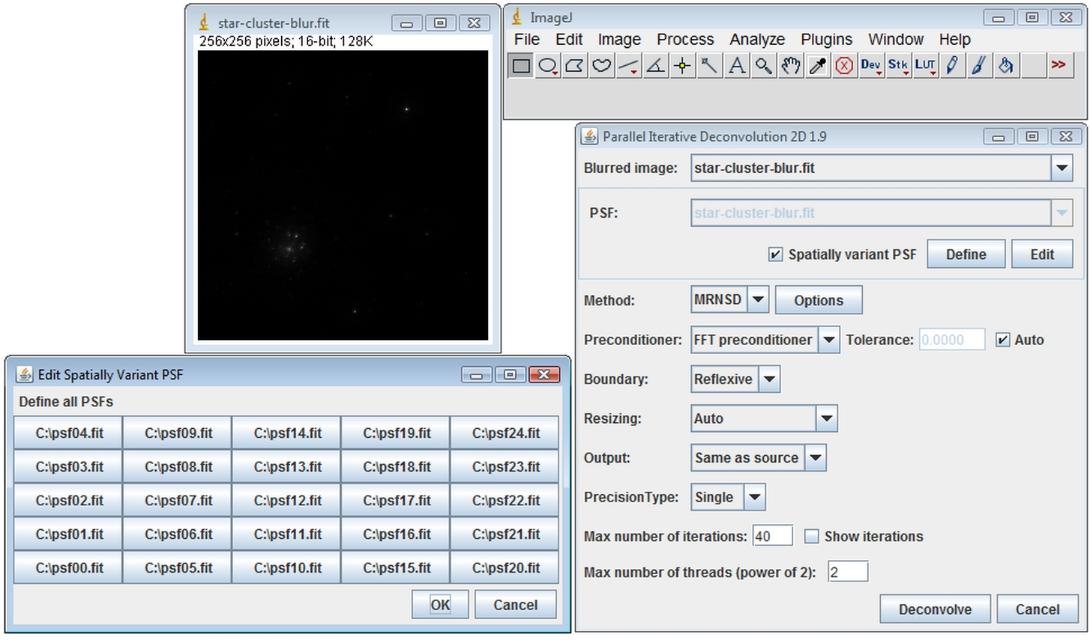This screenshot has height=641, width=1090.
Task: Click OK in Edit Spatially Variant PSF
Action: (x=440, y=605)
